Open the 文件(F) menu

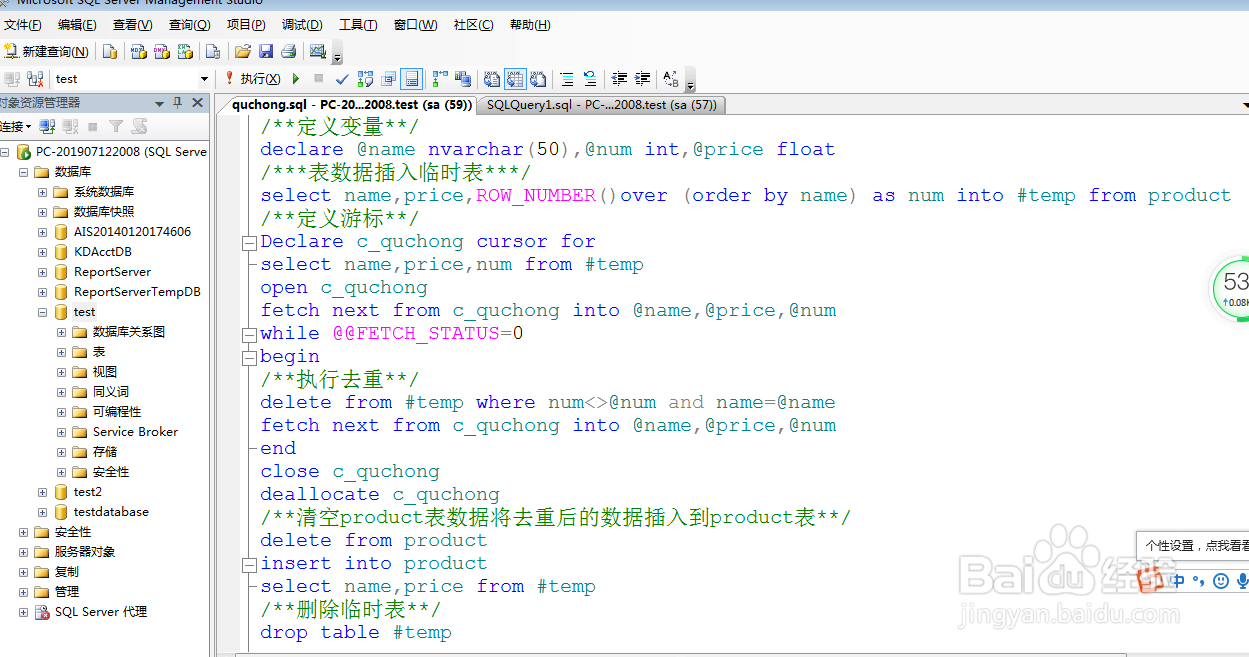[23, 25]
